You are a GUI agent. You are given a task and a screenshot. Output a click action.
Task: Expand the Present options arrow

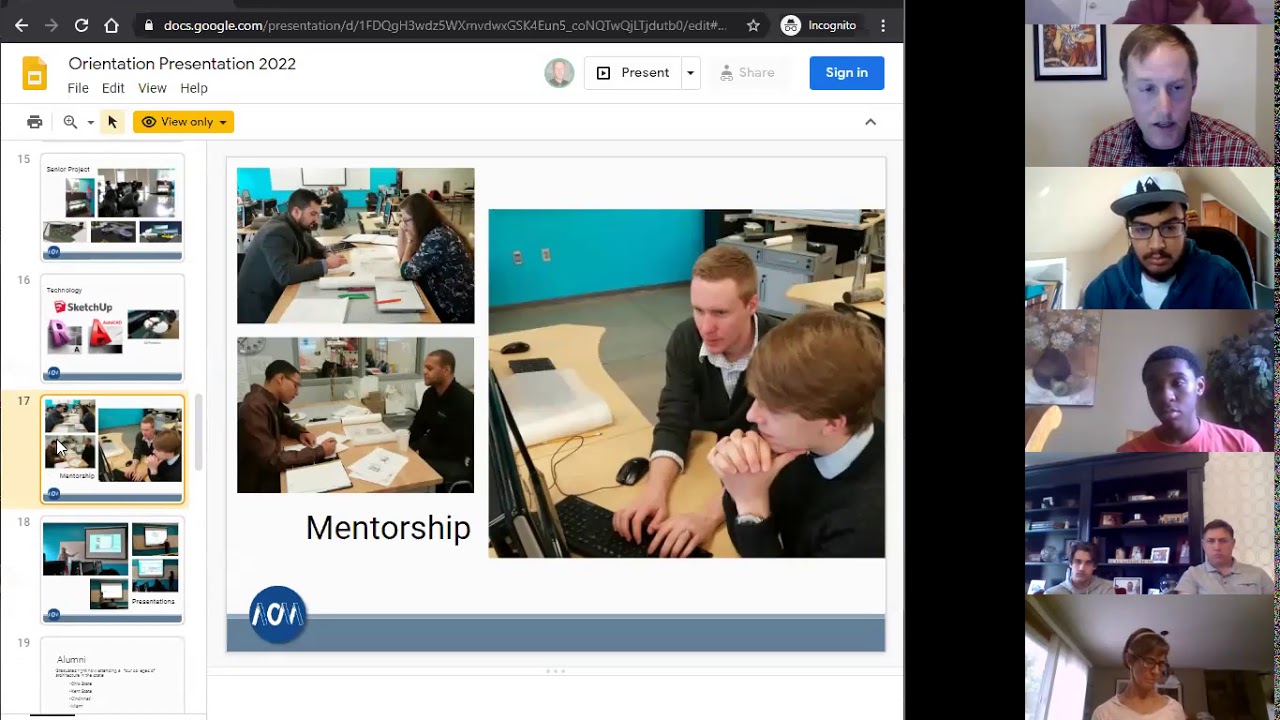coord(690,73)
